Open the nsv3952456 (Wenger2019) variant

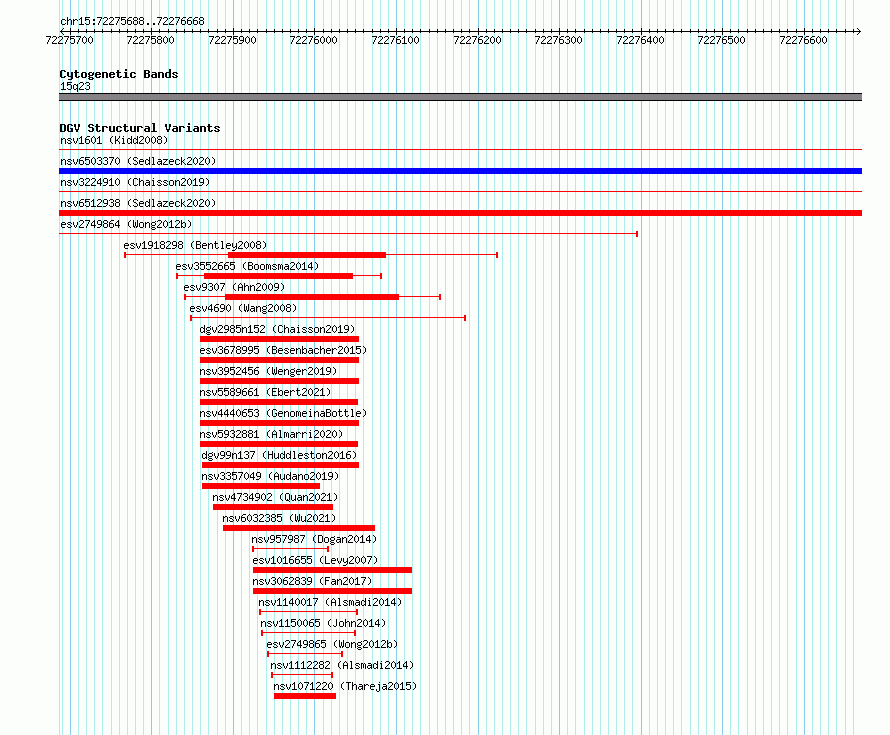click(x=268, y=371)
